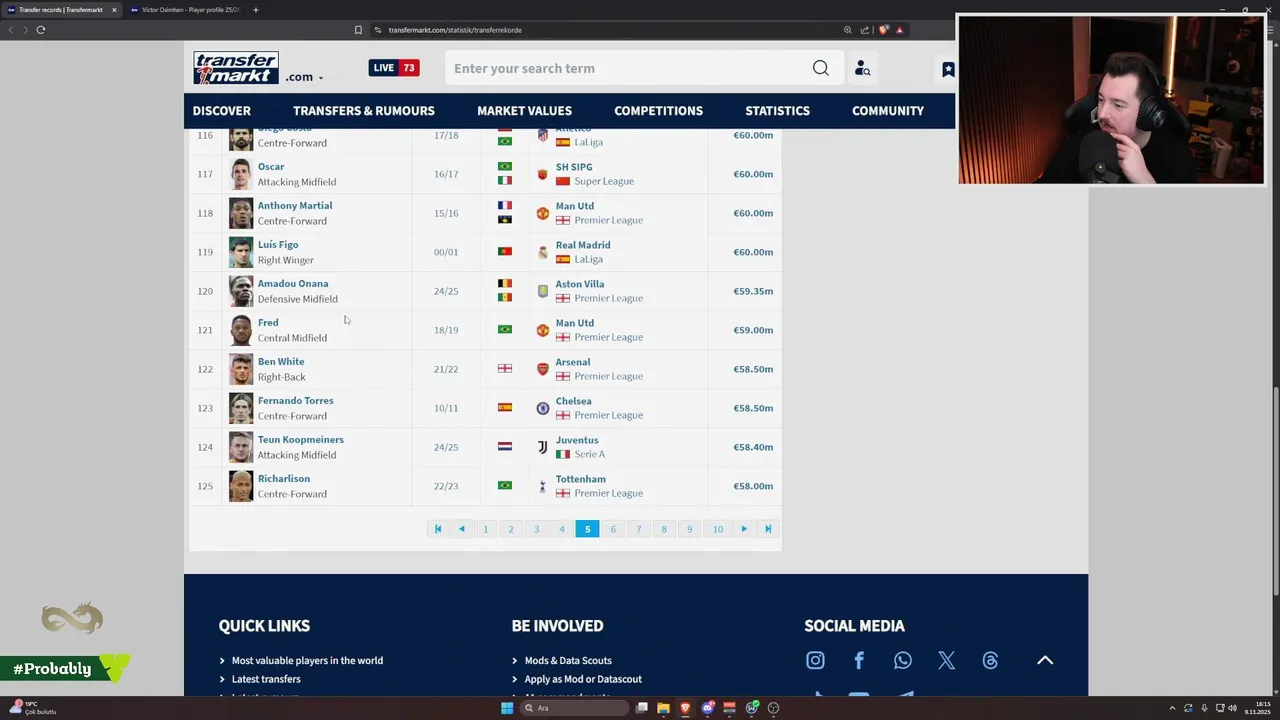The width and height of the screenshot is (1280, 720).
Task: Open the COMMUNITY menu
Action: pos(888,110)
